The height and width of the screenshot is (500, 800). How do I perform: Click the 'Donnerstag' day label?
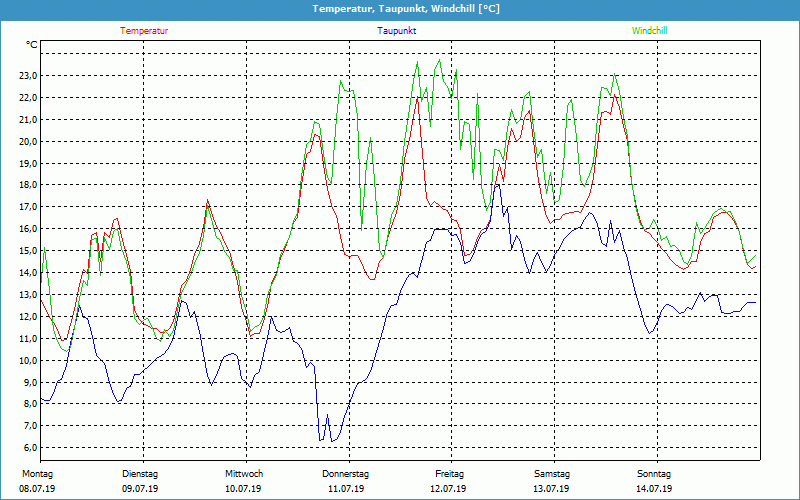click(x=345, y=474)
